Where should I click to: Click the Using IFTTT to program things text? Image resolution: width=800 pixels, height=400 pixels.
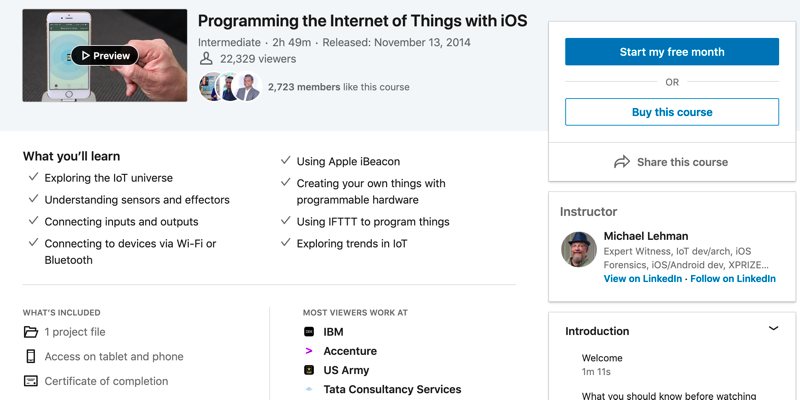[373, 222]
